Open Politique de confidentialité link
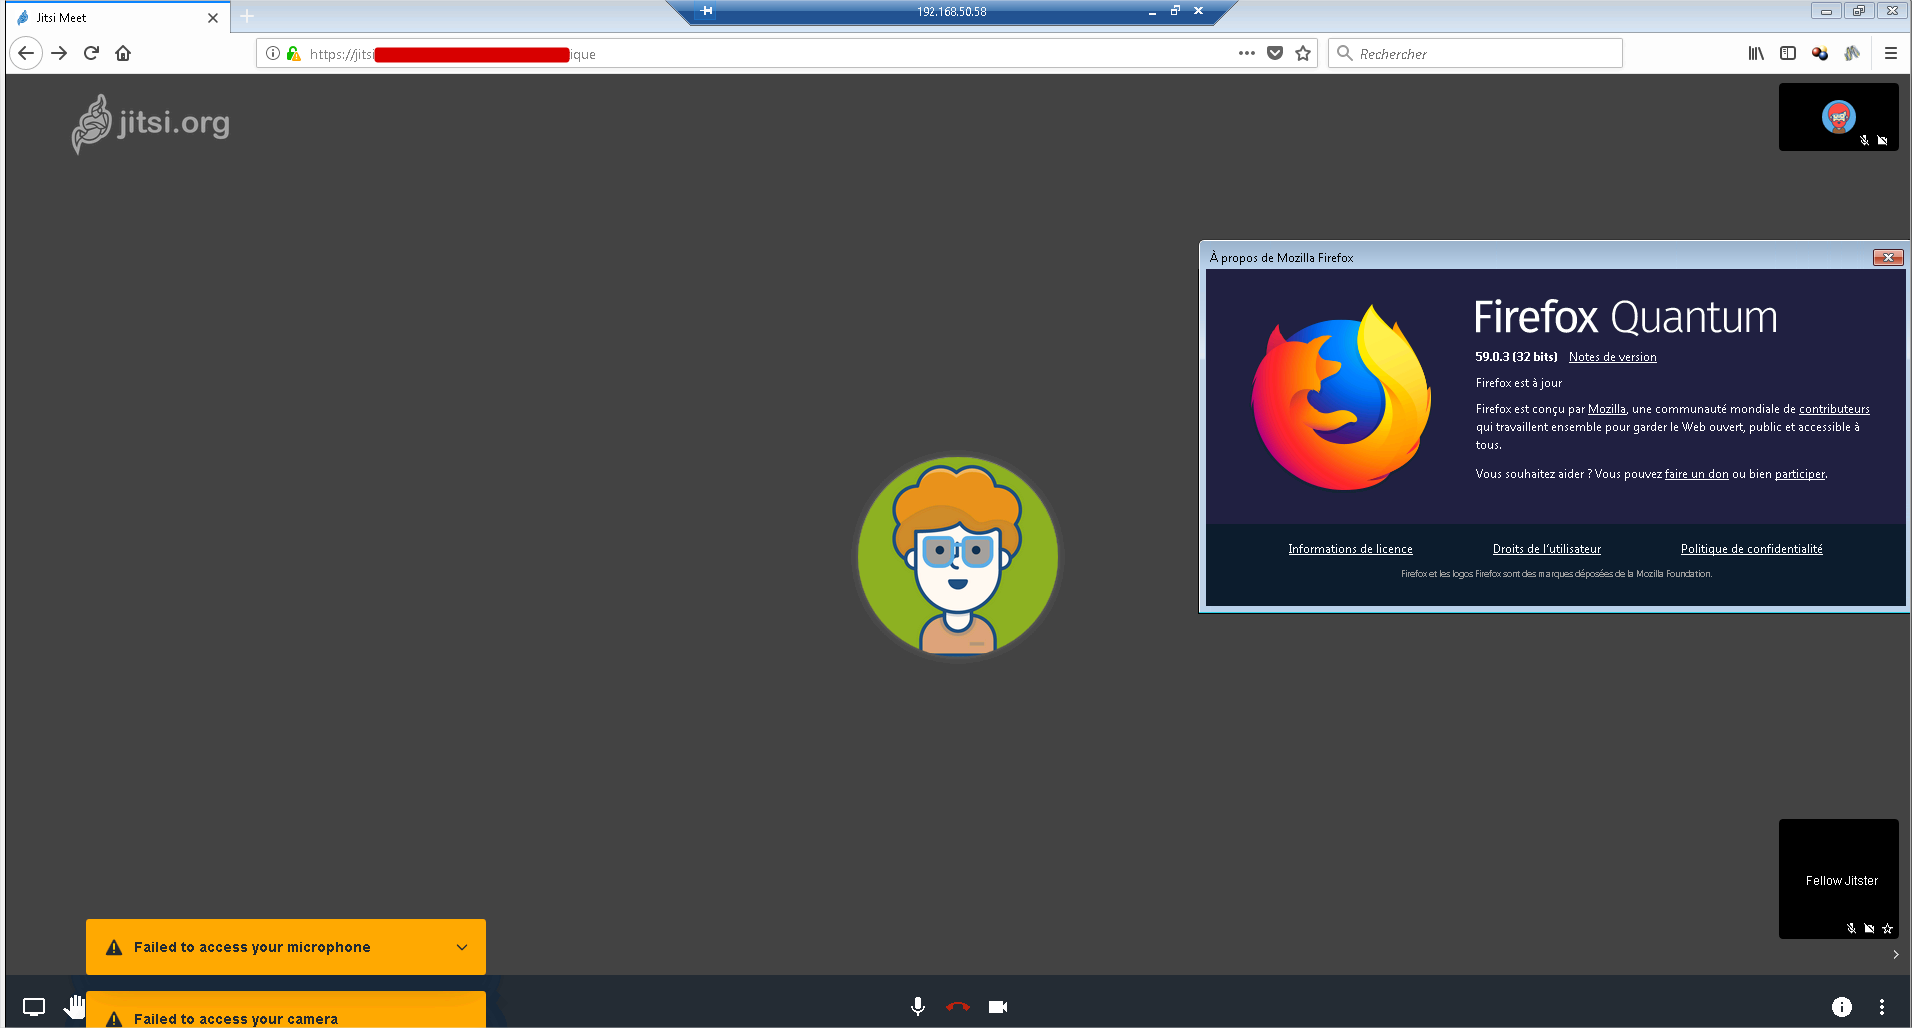This screenshot has height=1028, width=1912. click(1751, 549)
